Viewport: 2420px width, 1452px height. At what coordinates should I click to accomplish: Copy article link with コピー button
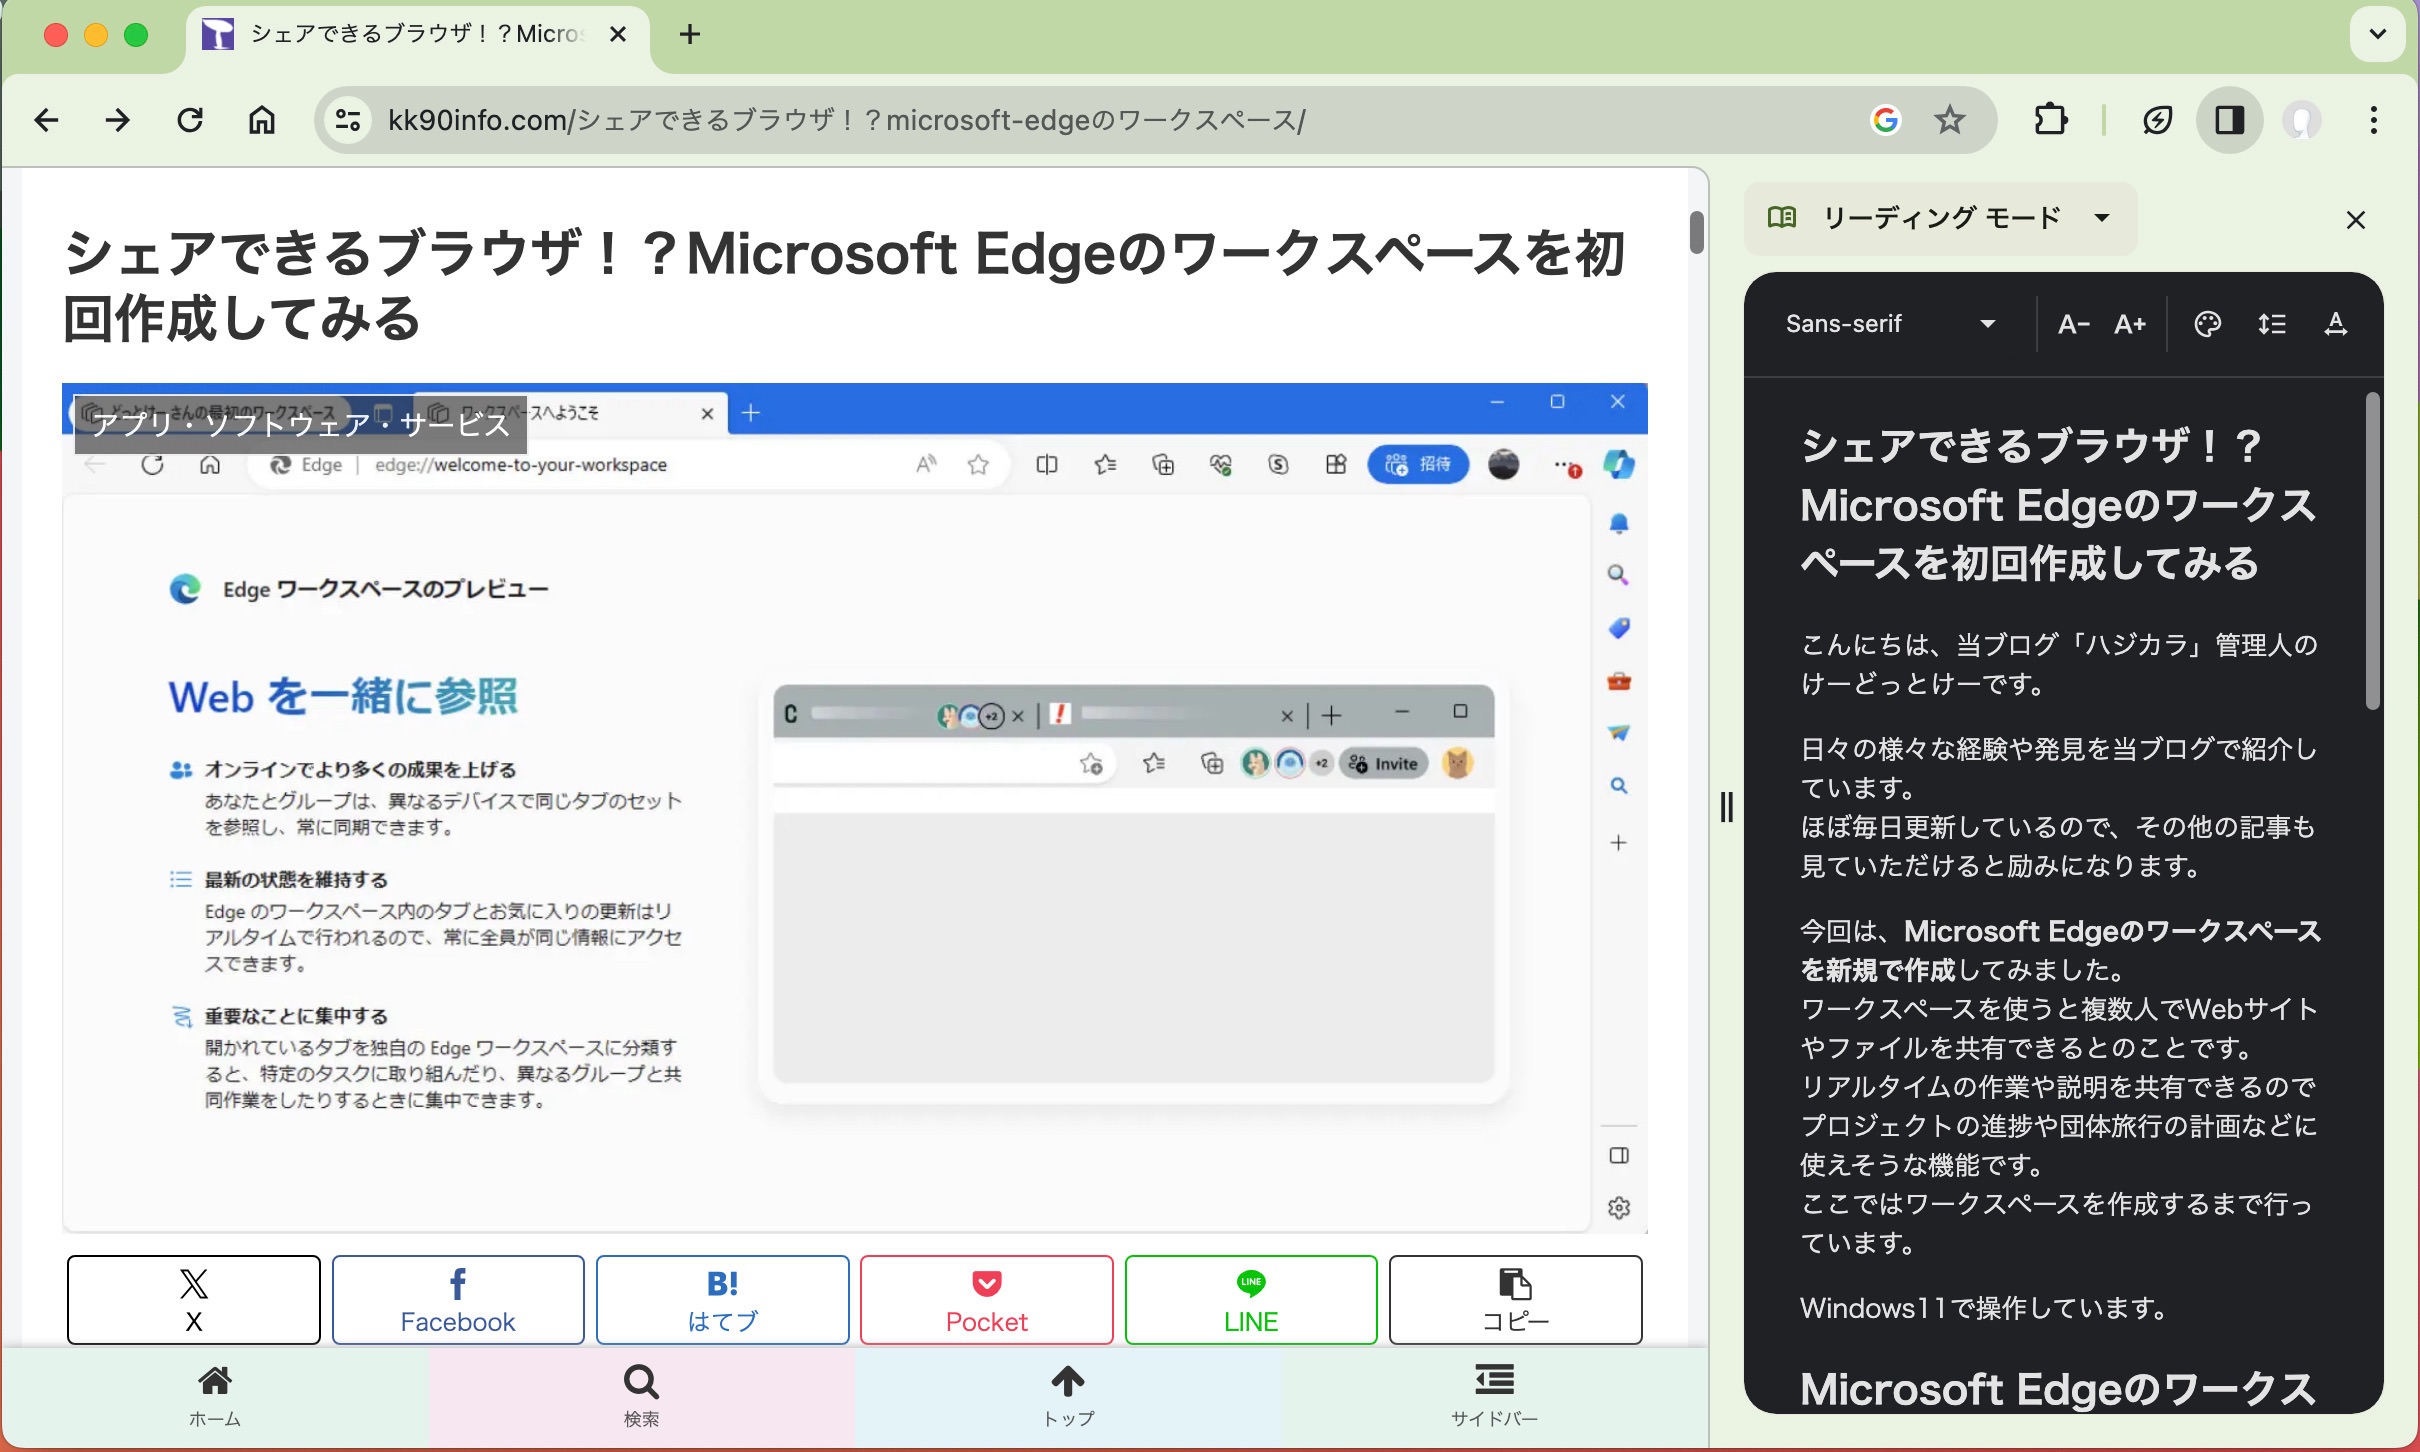[x=1515, y=1300]
